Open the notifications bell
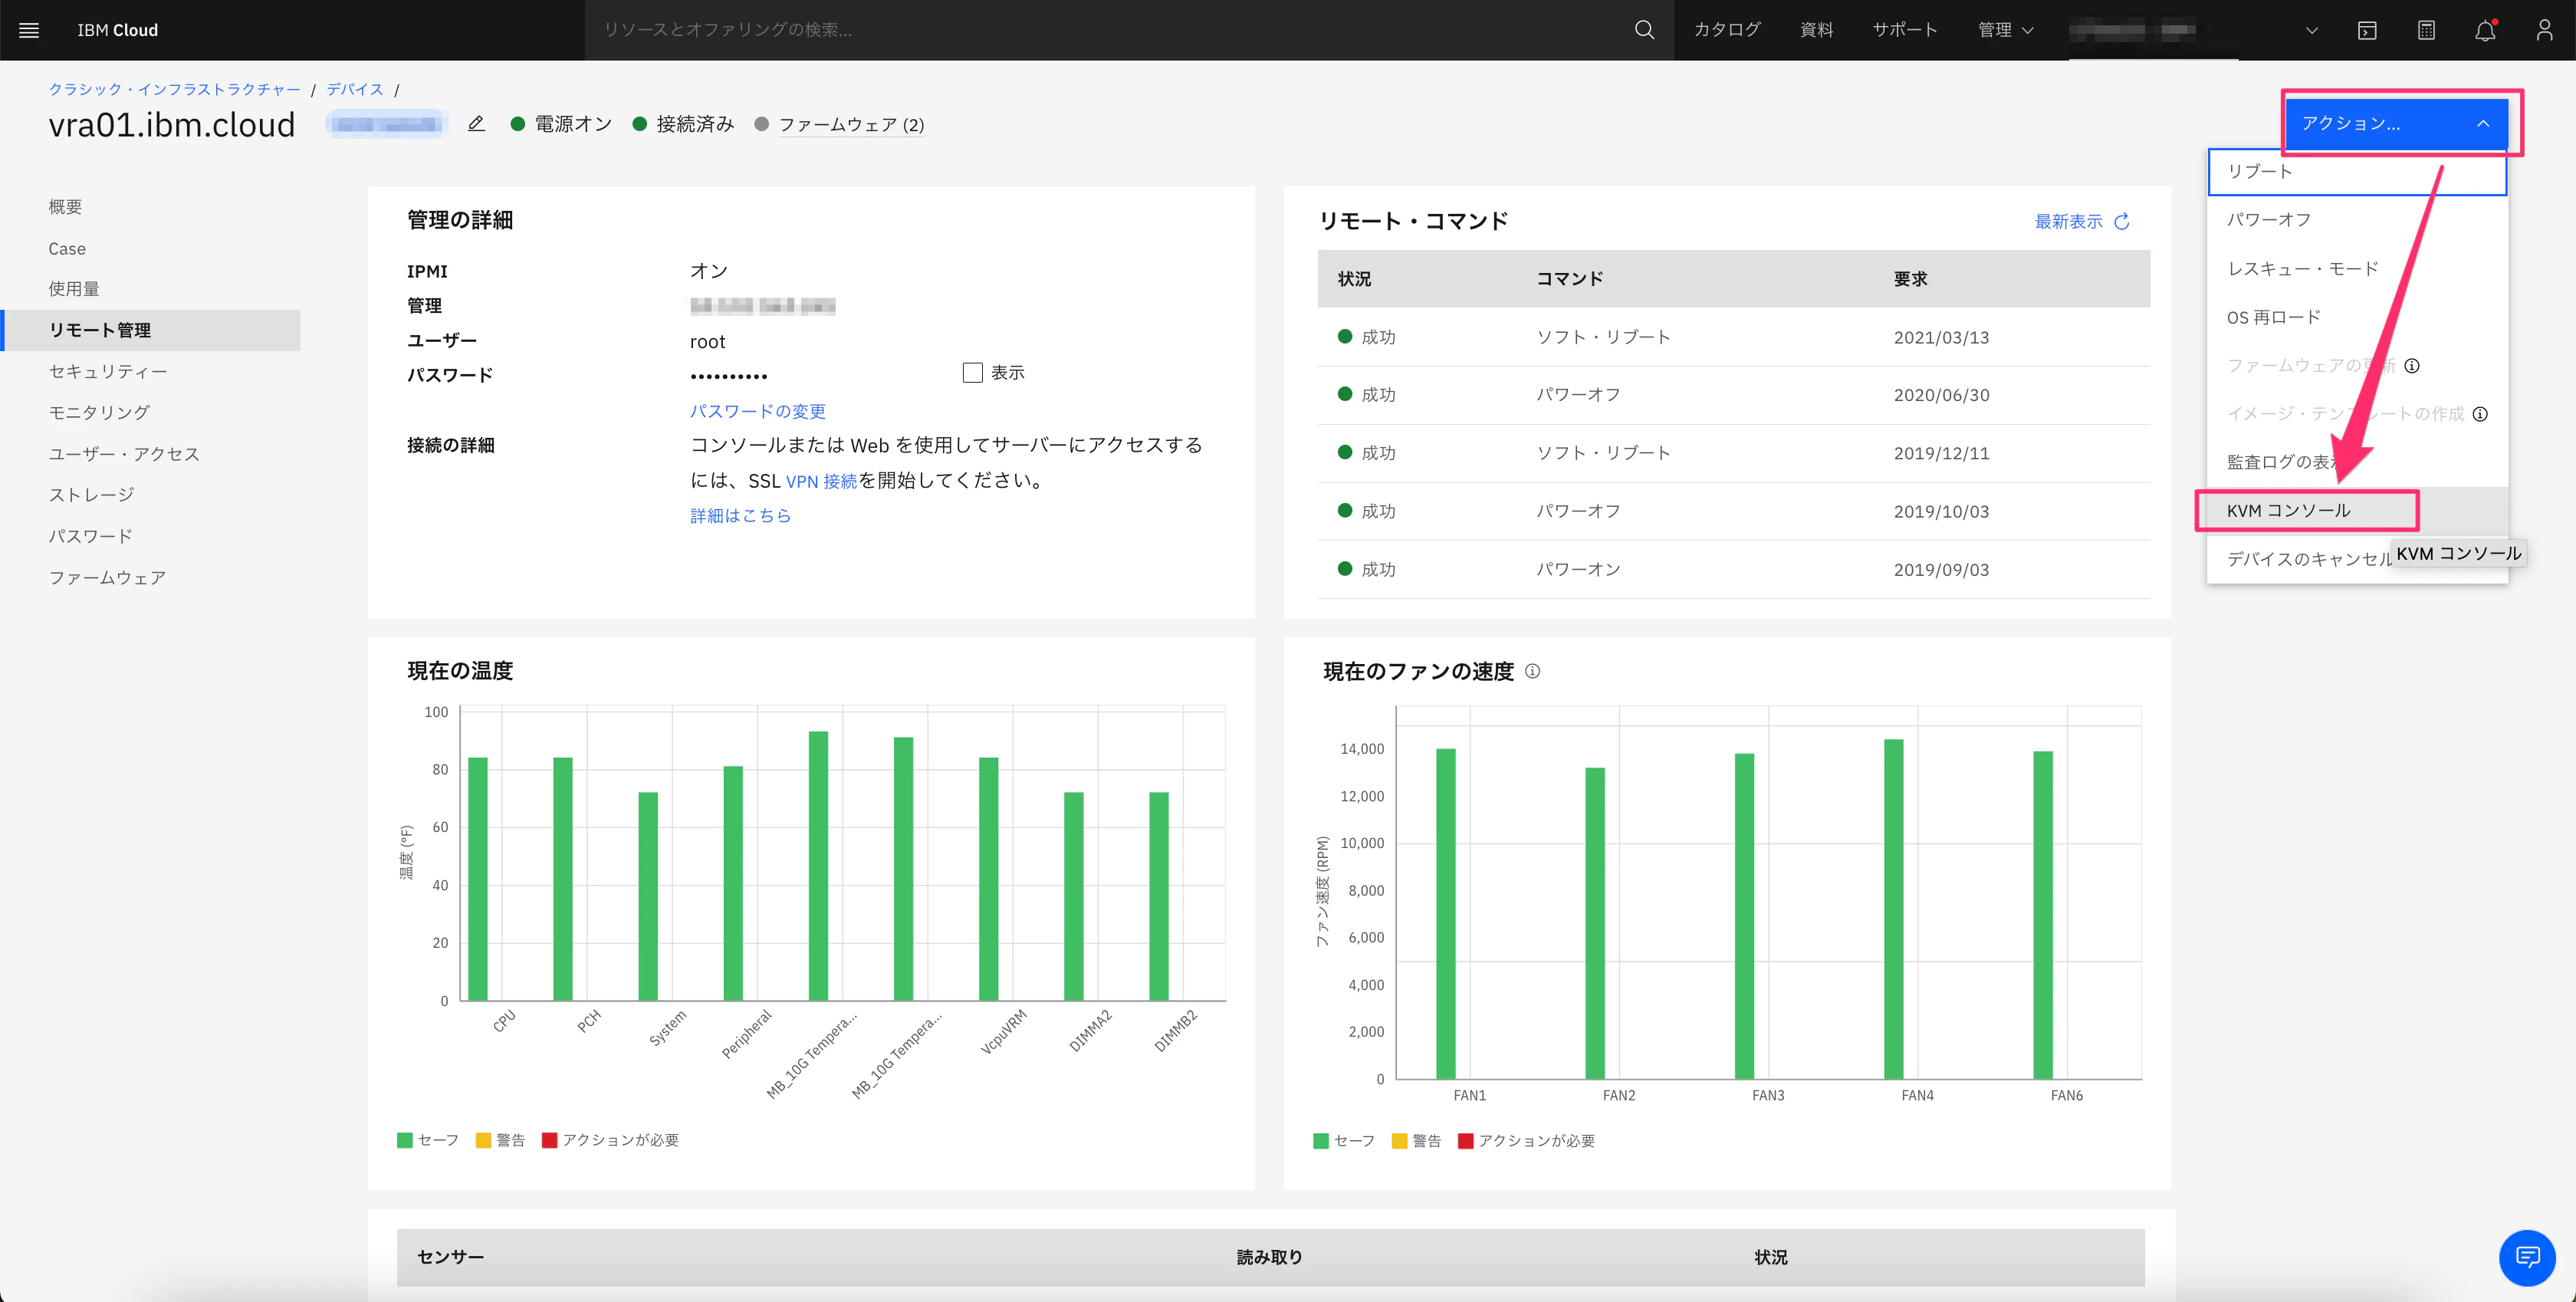2576x1302 pixels. point(2485,30)
